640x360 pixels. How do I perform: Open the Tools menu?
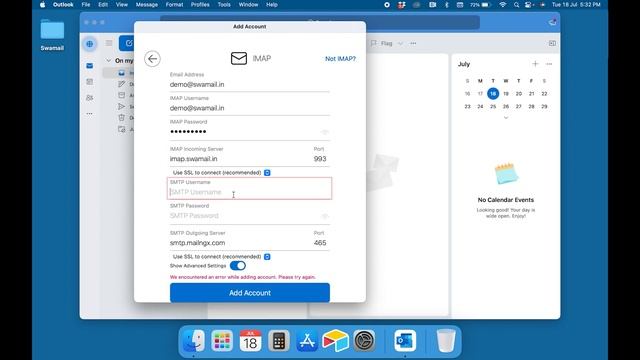point(224,4)
